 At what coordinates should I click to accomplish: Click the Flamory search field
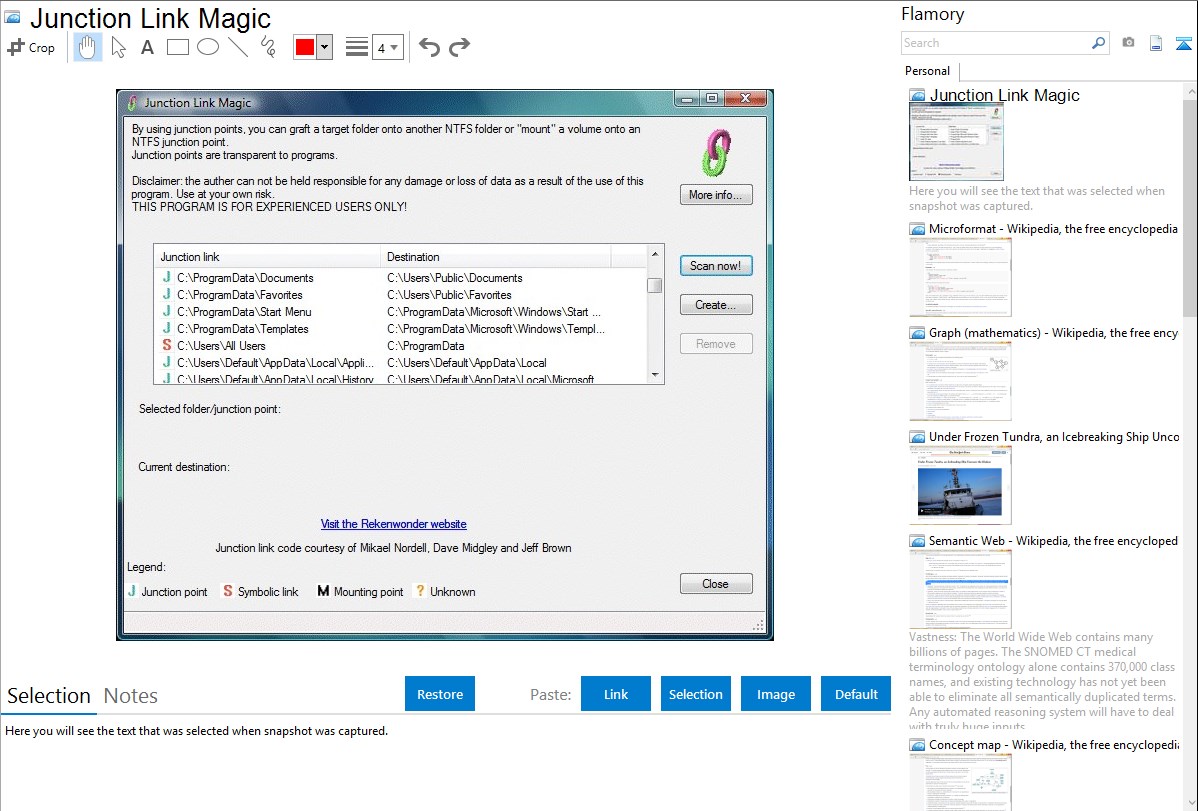[x=995, y=43]
